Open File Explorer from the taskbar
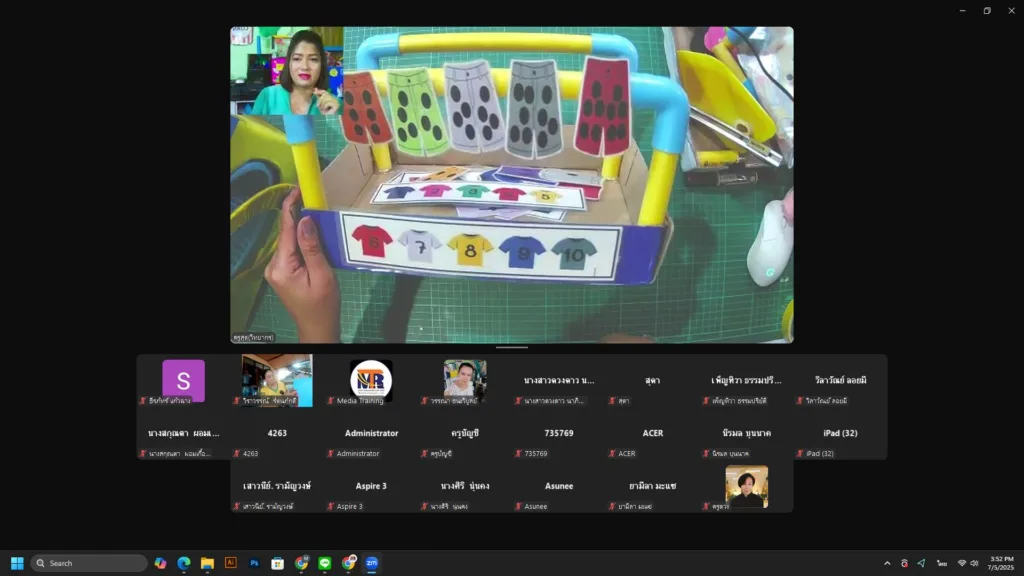 pyautogui.click(x=207, y=563)
